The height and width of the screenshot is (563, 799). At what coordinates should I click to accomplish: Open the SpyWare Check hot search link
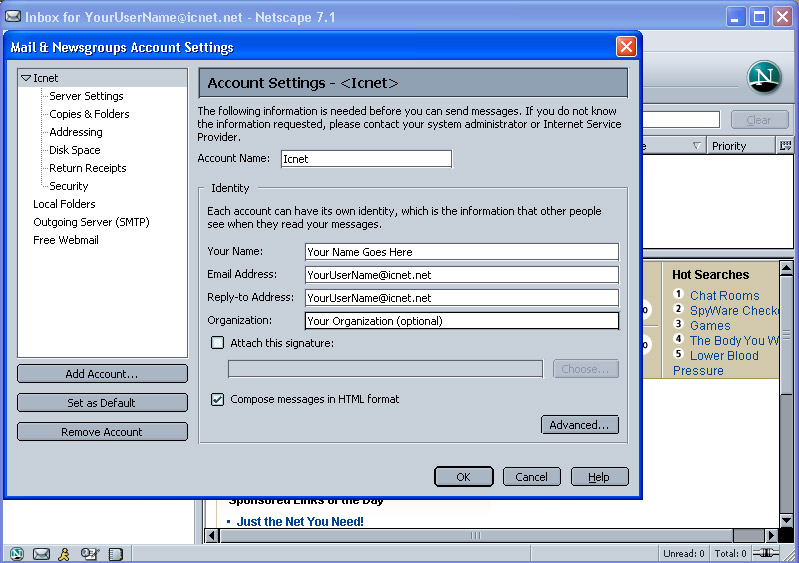734,310
